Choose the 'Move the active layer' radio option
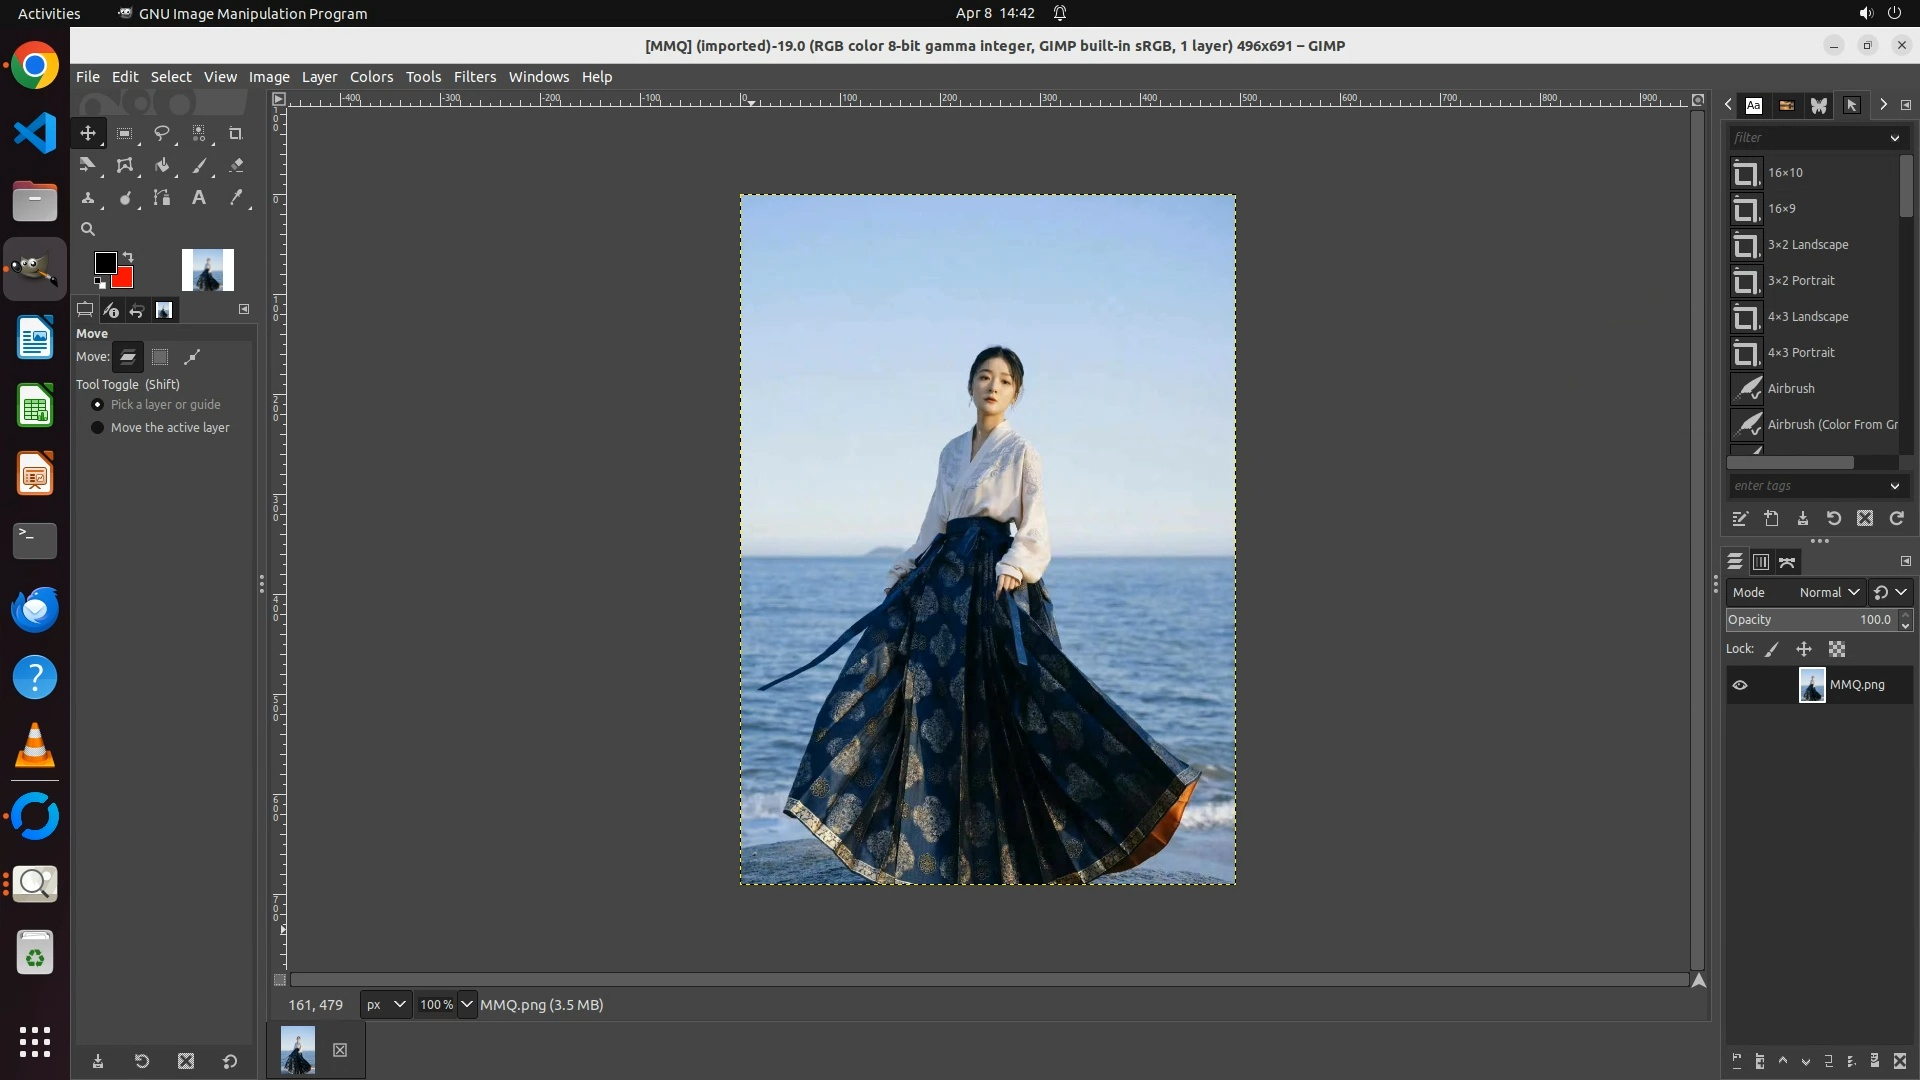 (x=98, y=428)
